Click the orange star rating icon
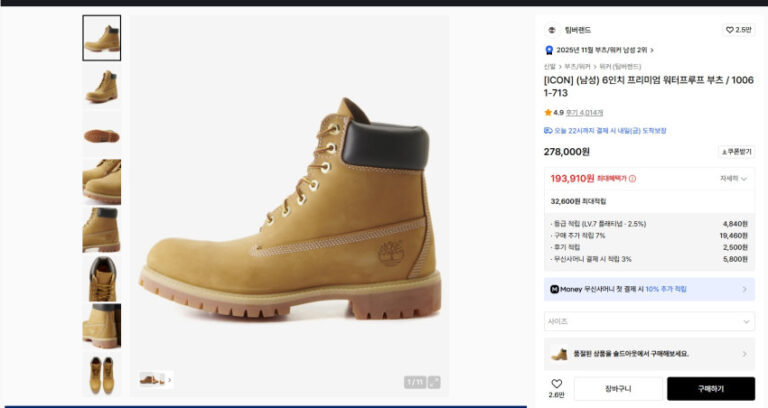The height and width of the screenshot is (408, 768). click(x=548, y=113)
